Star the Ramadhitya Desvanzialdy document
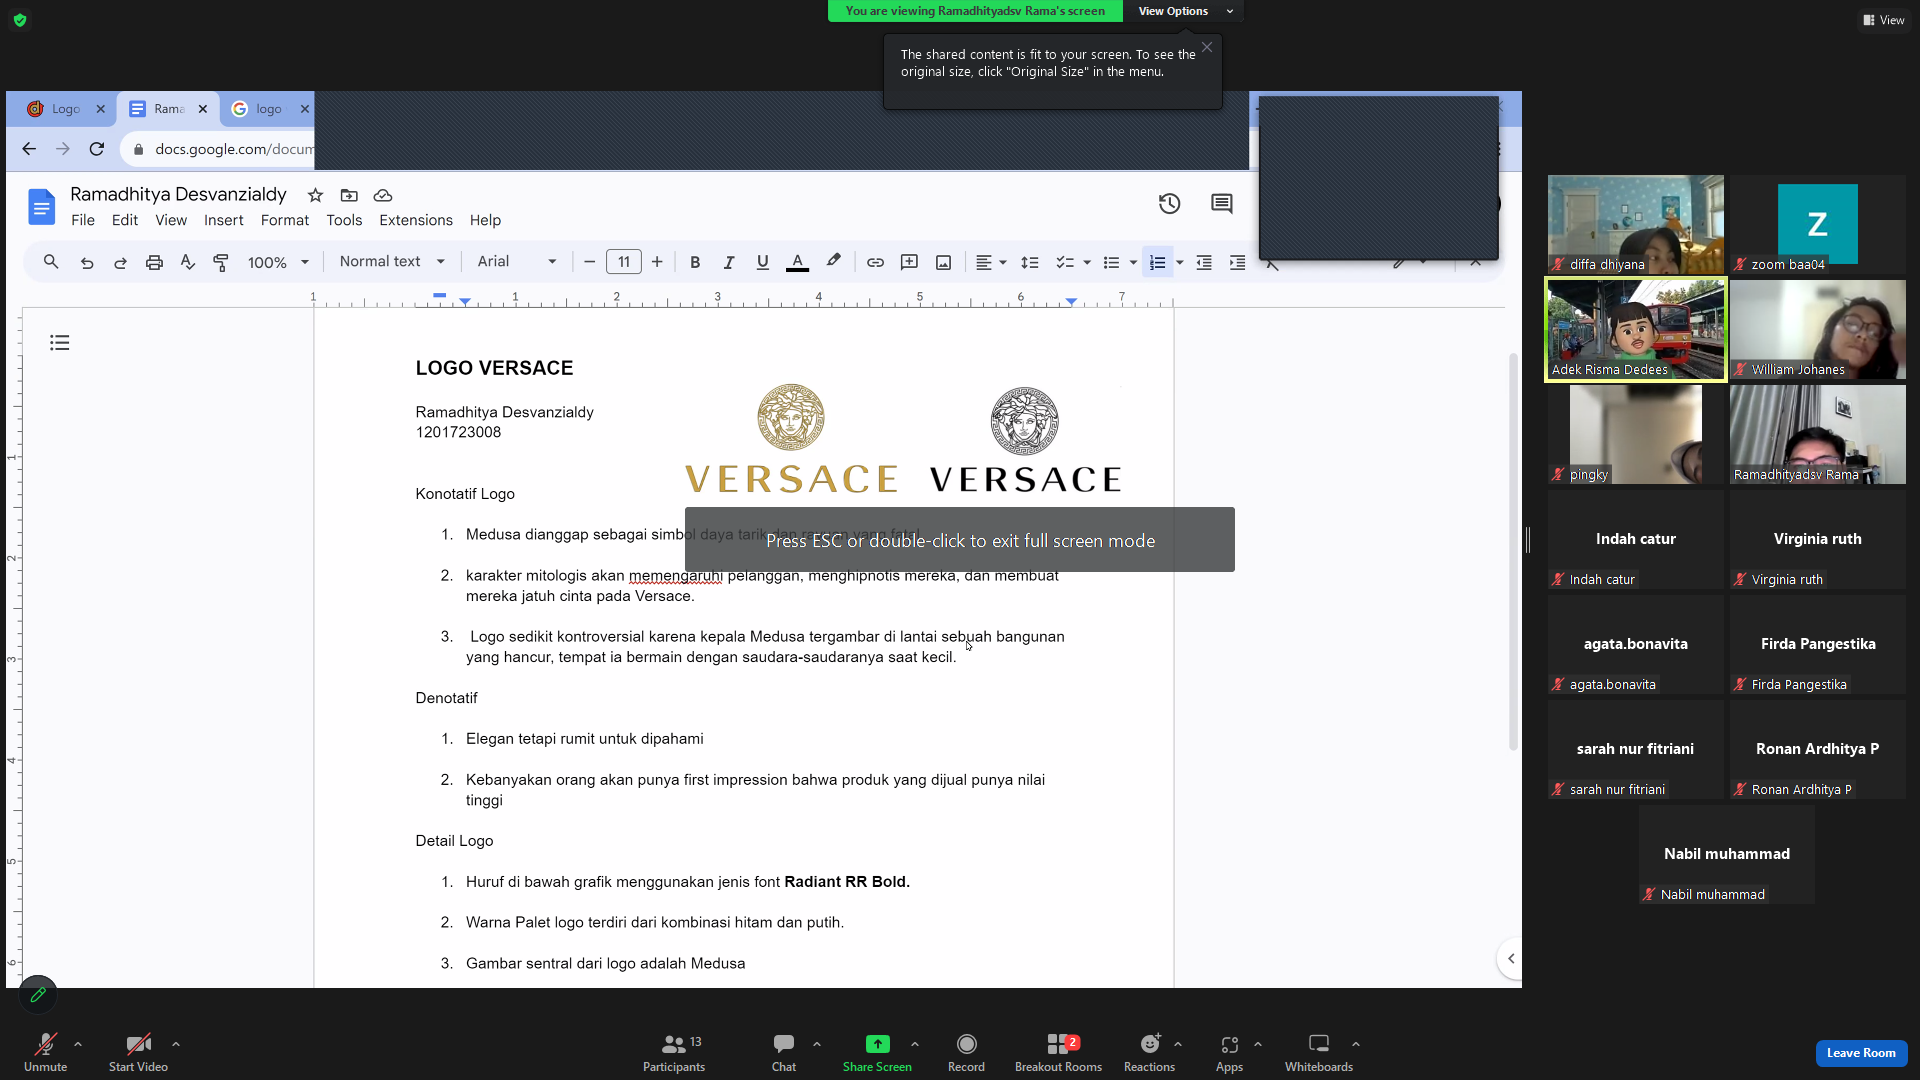This screenshot has height=1080, width=1920. (315, 195)
